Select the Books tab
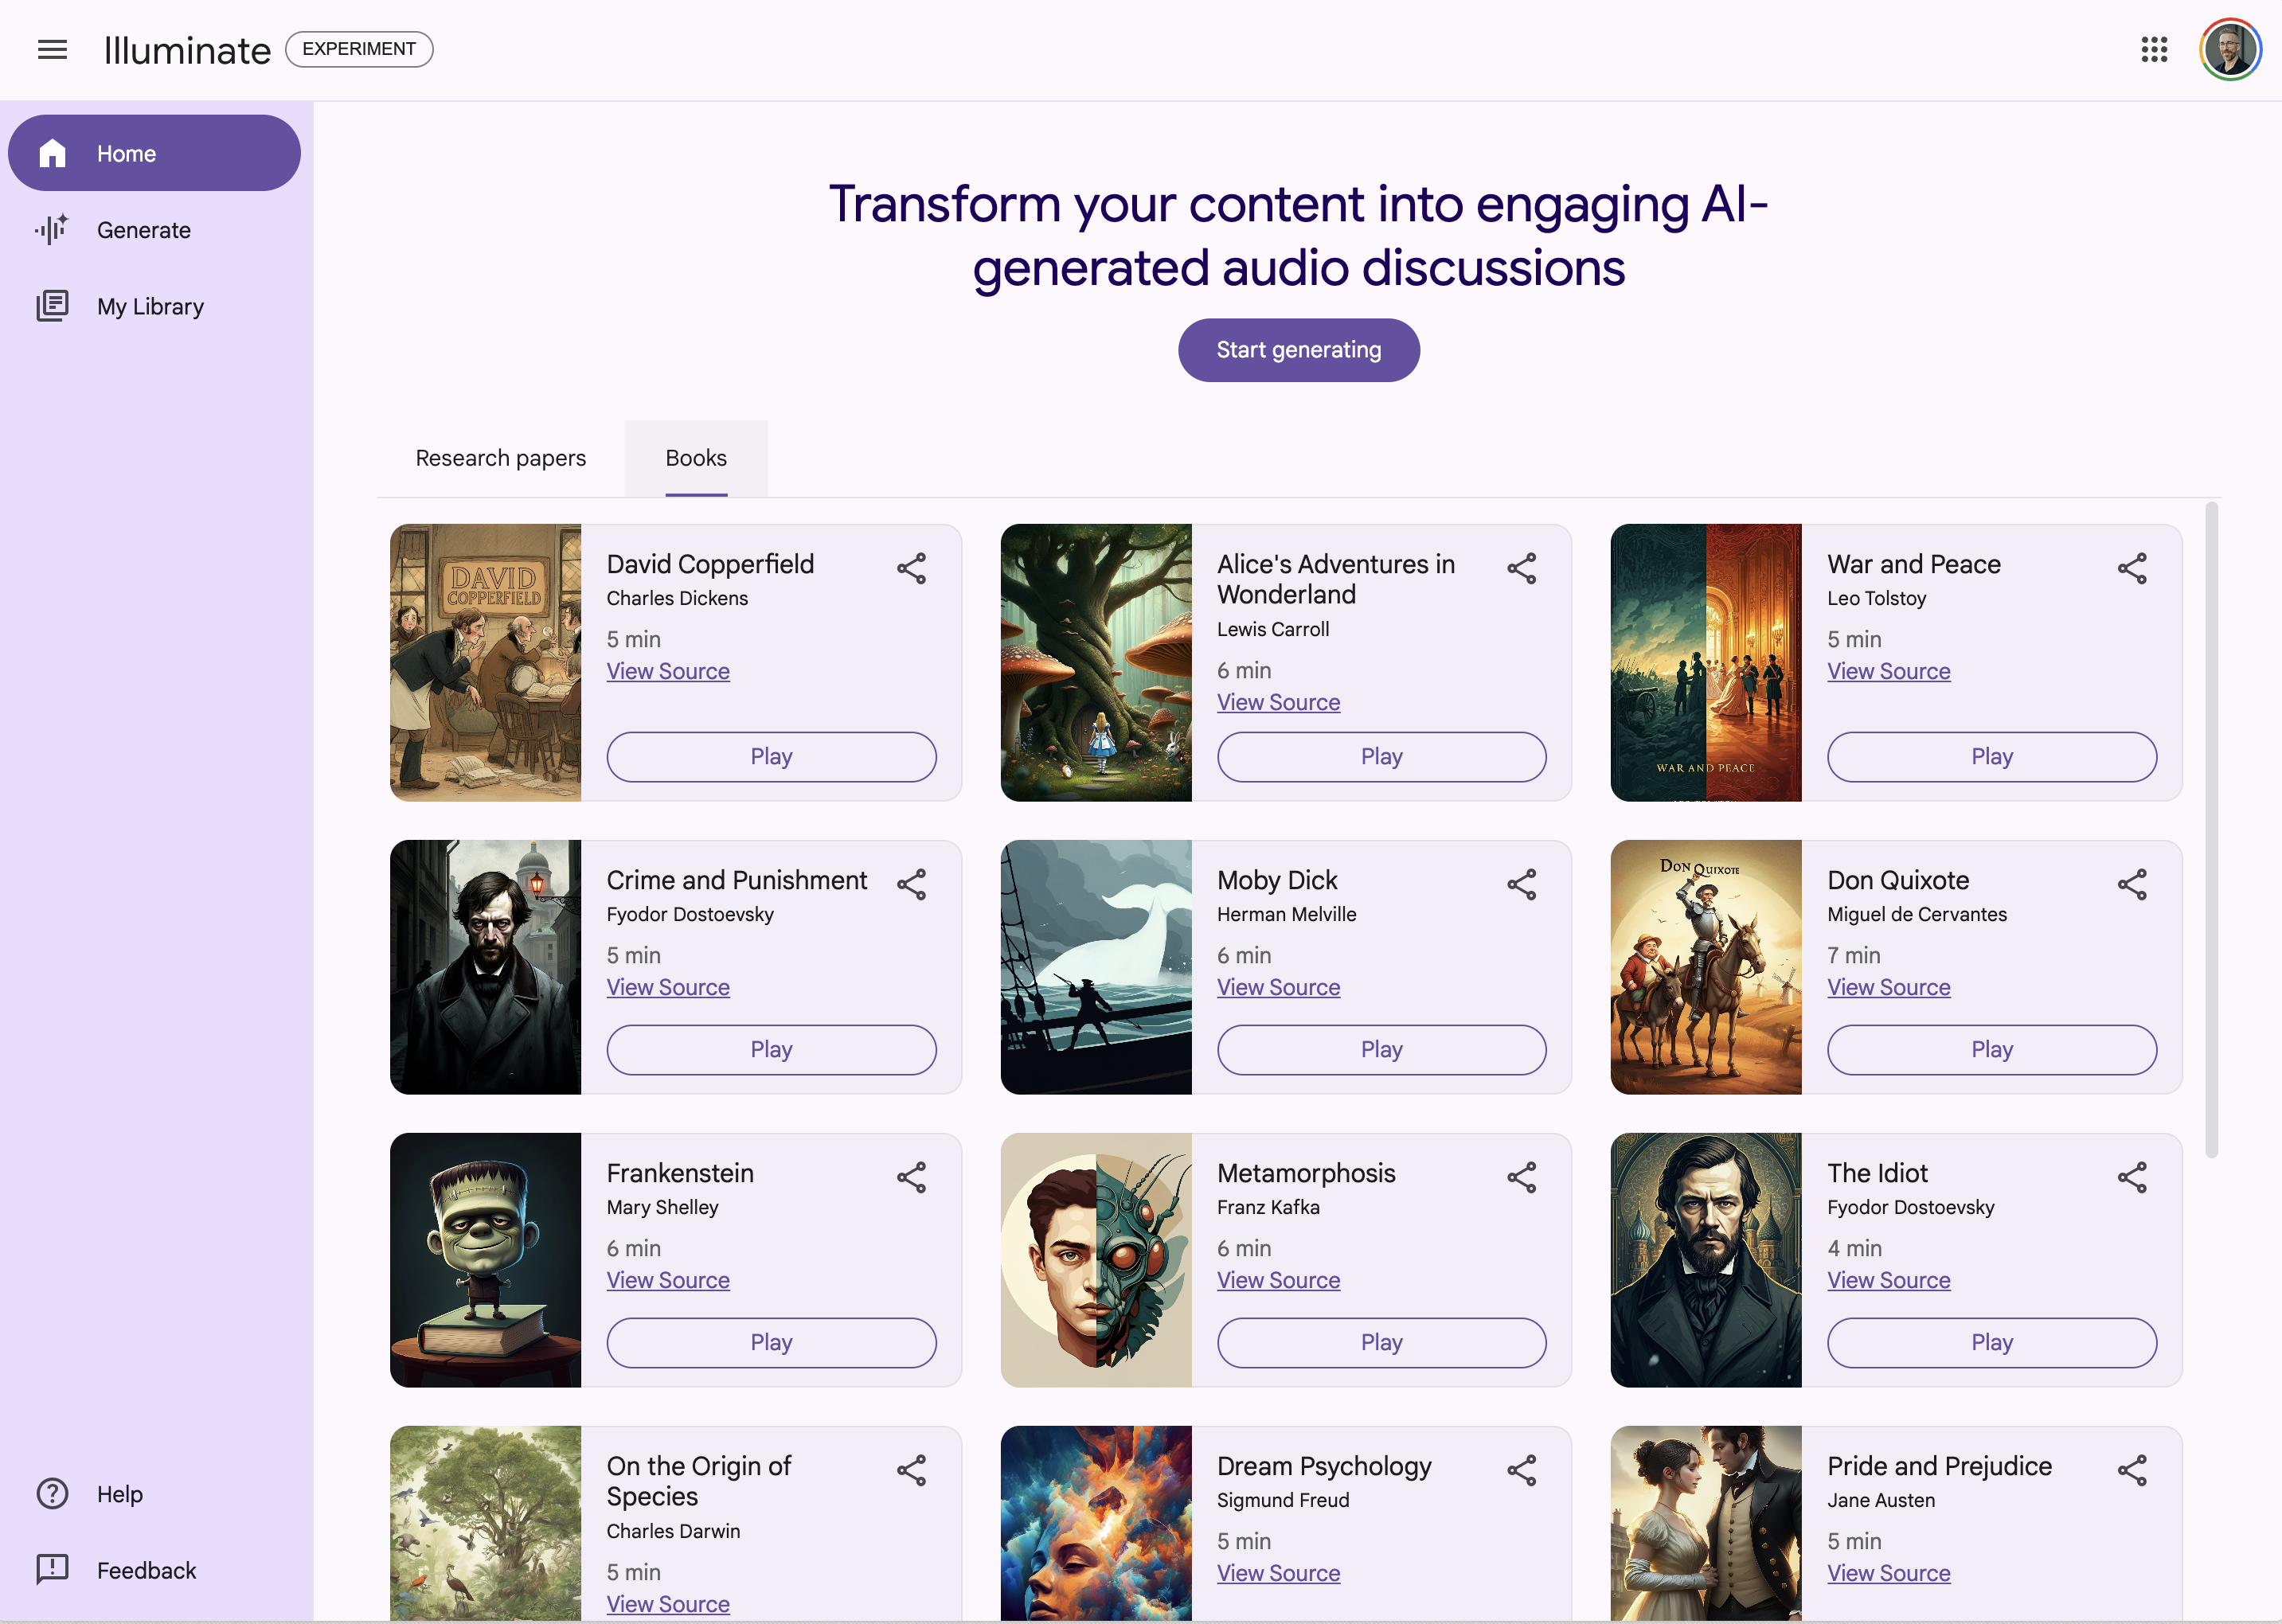Image resolution: width=2282 pixels, height=1624 pixels. point(696,458)
